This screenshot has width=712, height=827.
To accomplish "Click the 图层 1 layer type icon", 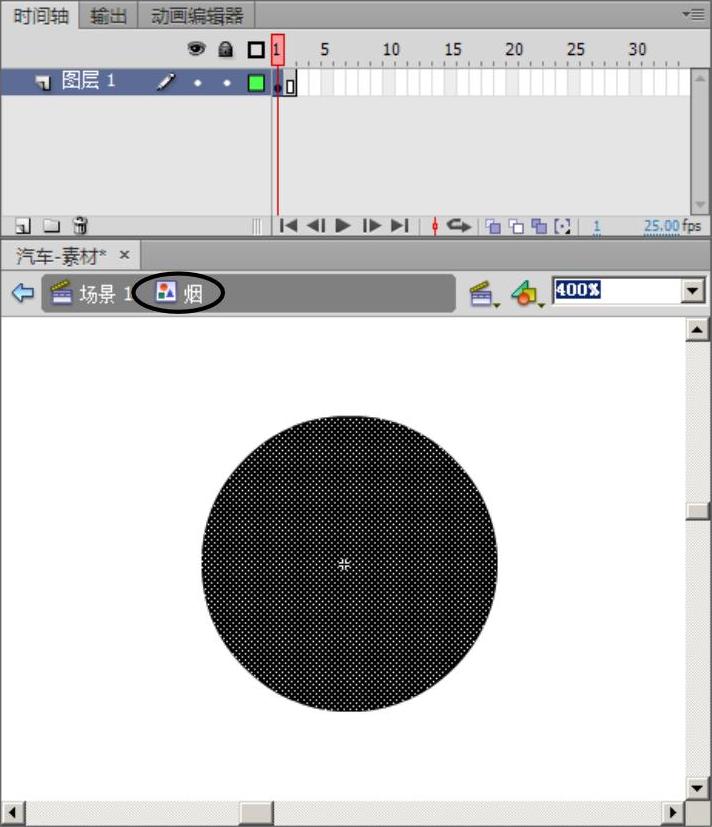I will pos(43,82).
